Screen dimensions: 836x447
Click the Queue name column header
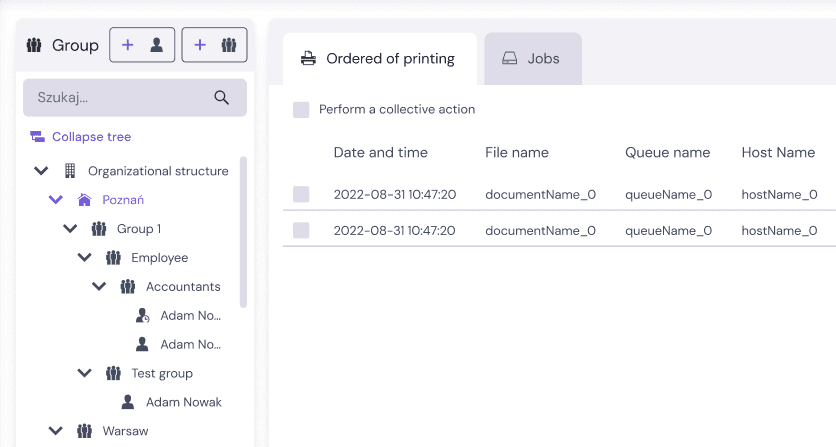coord(668,153)
